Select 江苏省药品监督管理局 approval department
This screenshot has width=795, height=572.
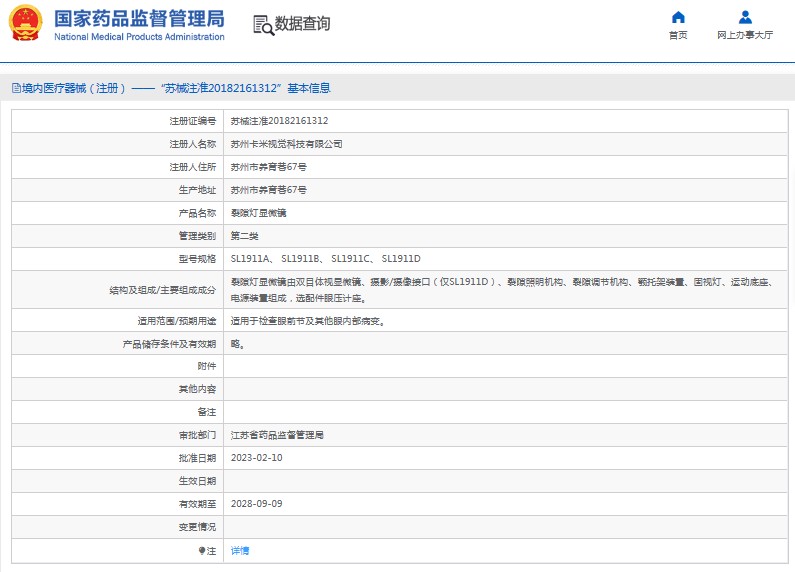click(x=277, y=435)
